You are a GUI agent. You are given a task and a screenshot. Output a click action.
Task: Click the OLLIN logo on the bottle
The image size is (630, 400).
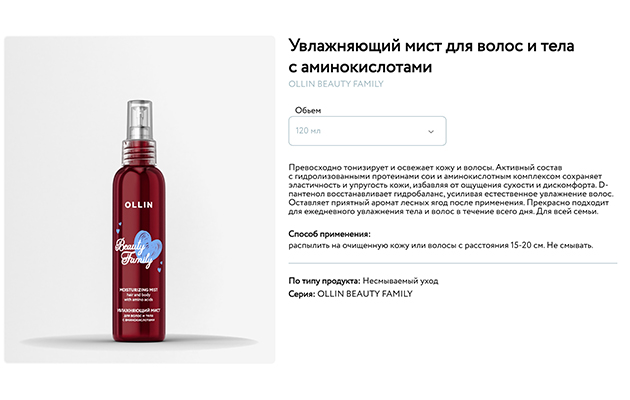point(139,205)
